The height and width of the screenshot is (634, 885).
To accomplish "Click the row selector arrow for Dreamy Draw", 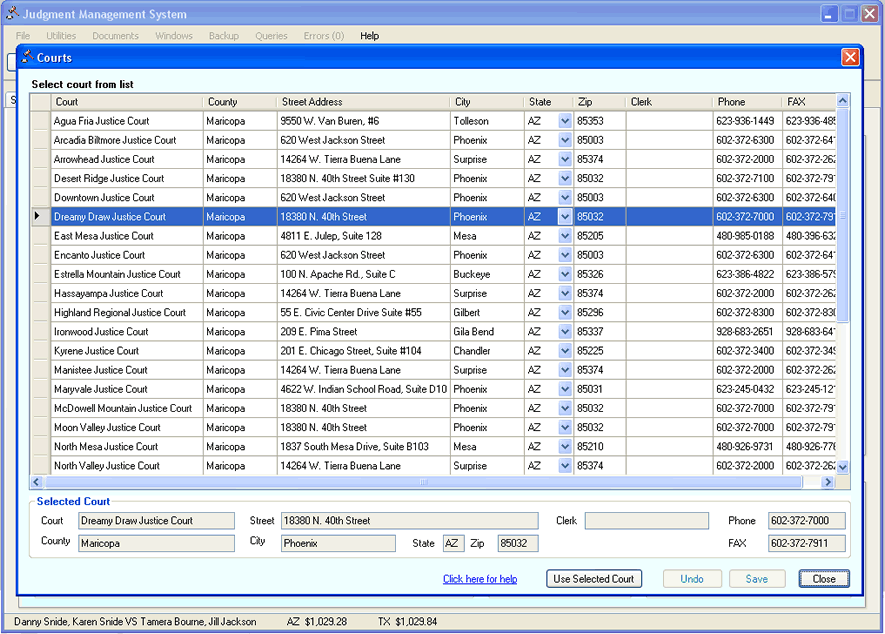I will pyautogui.click(x=40, y=217).
